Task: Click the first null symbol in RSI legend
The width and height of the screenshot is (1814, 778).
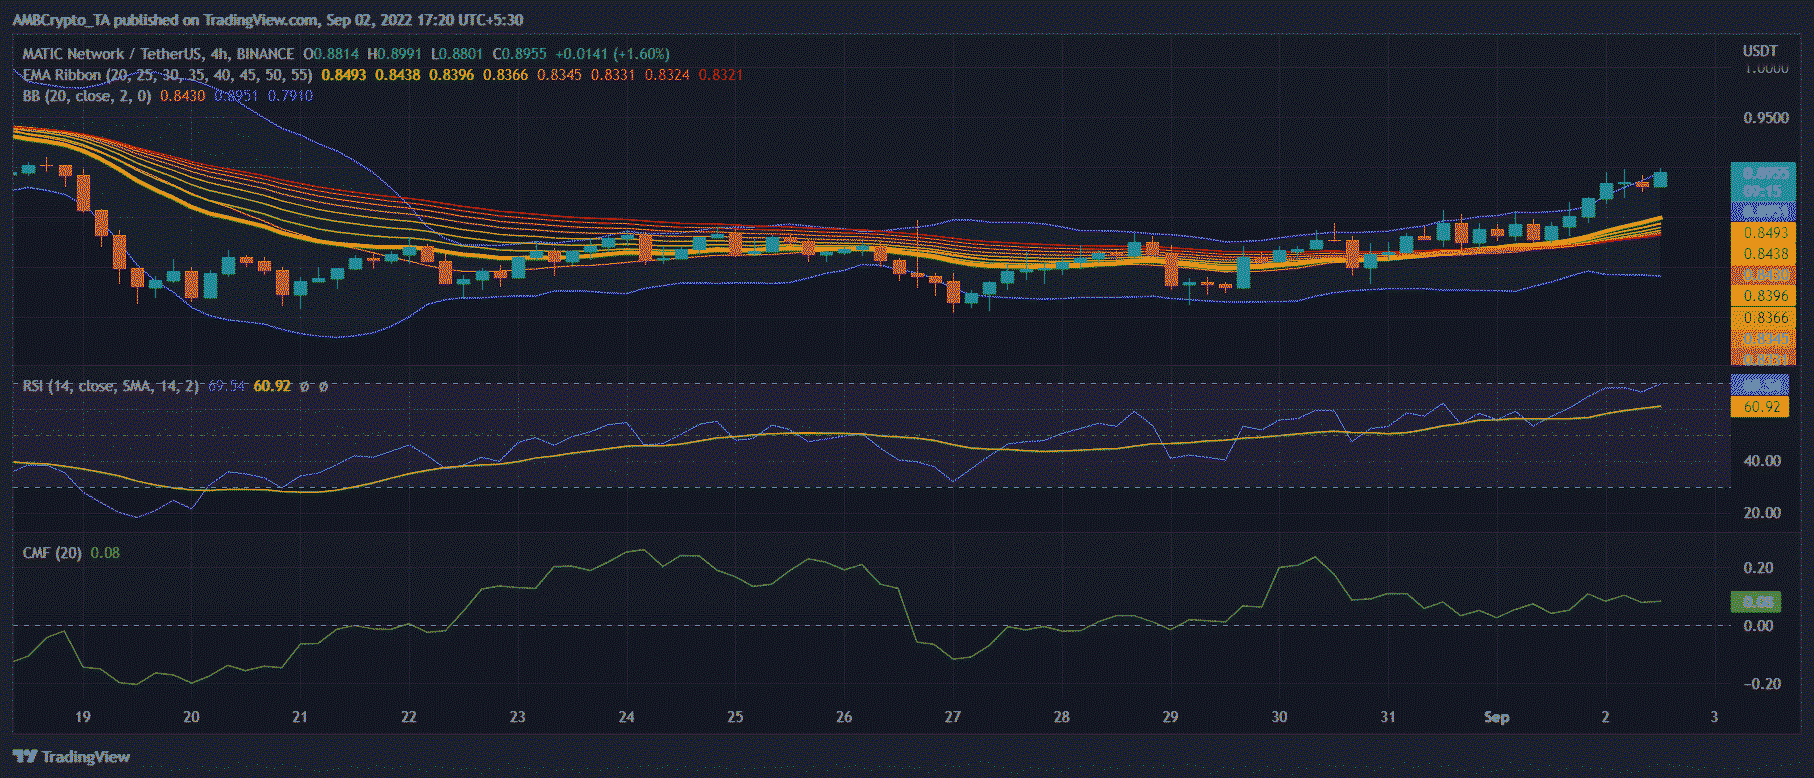Action: [x=304, y=386]
